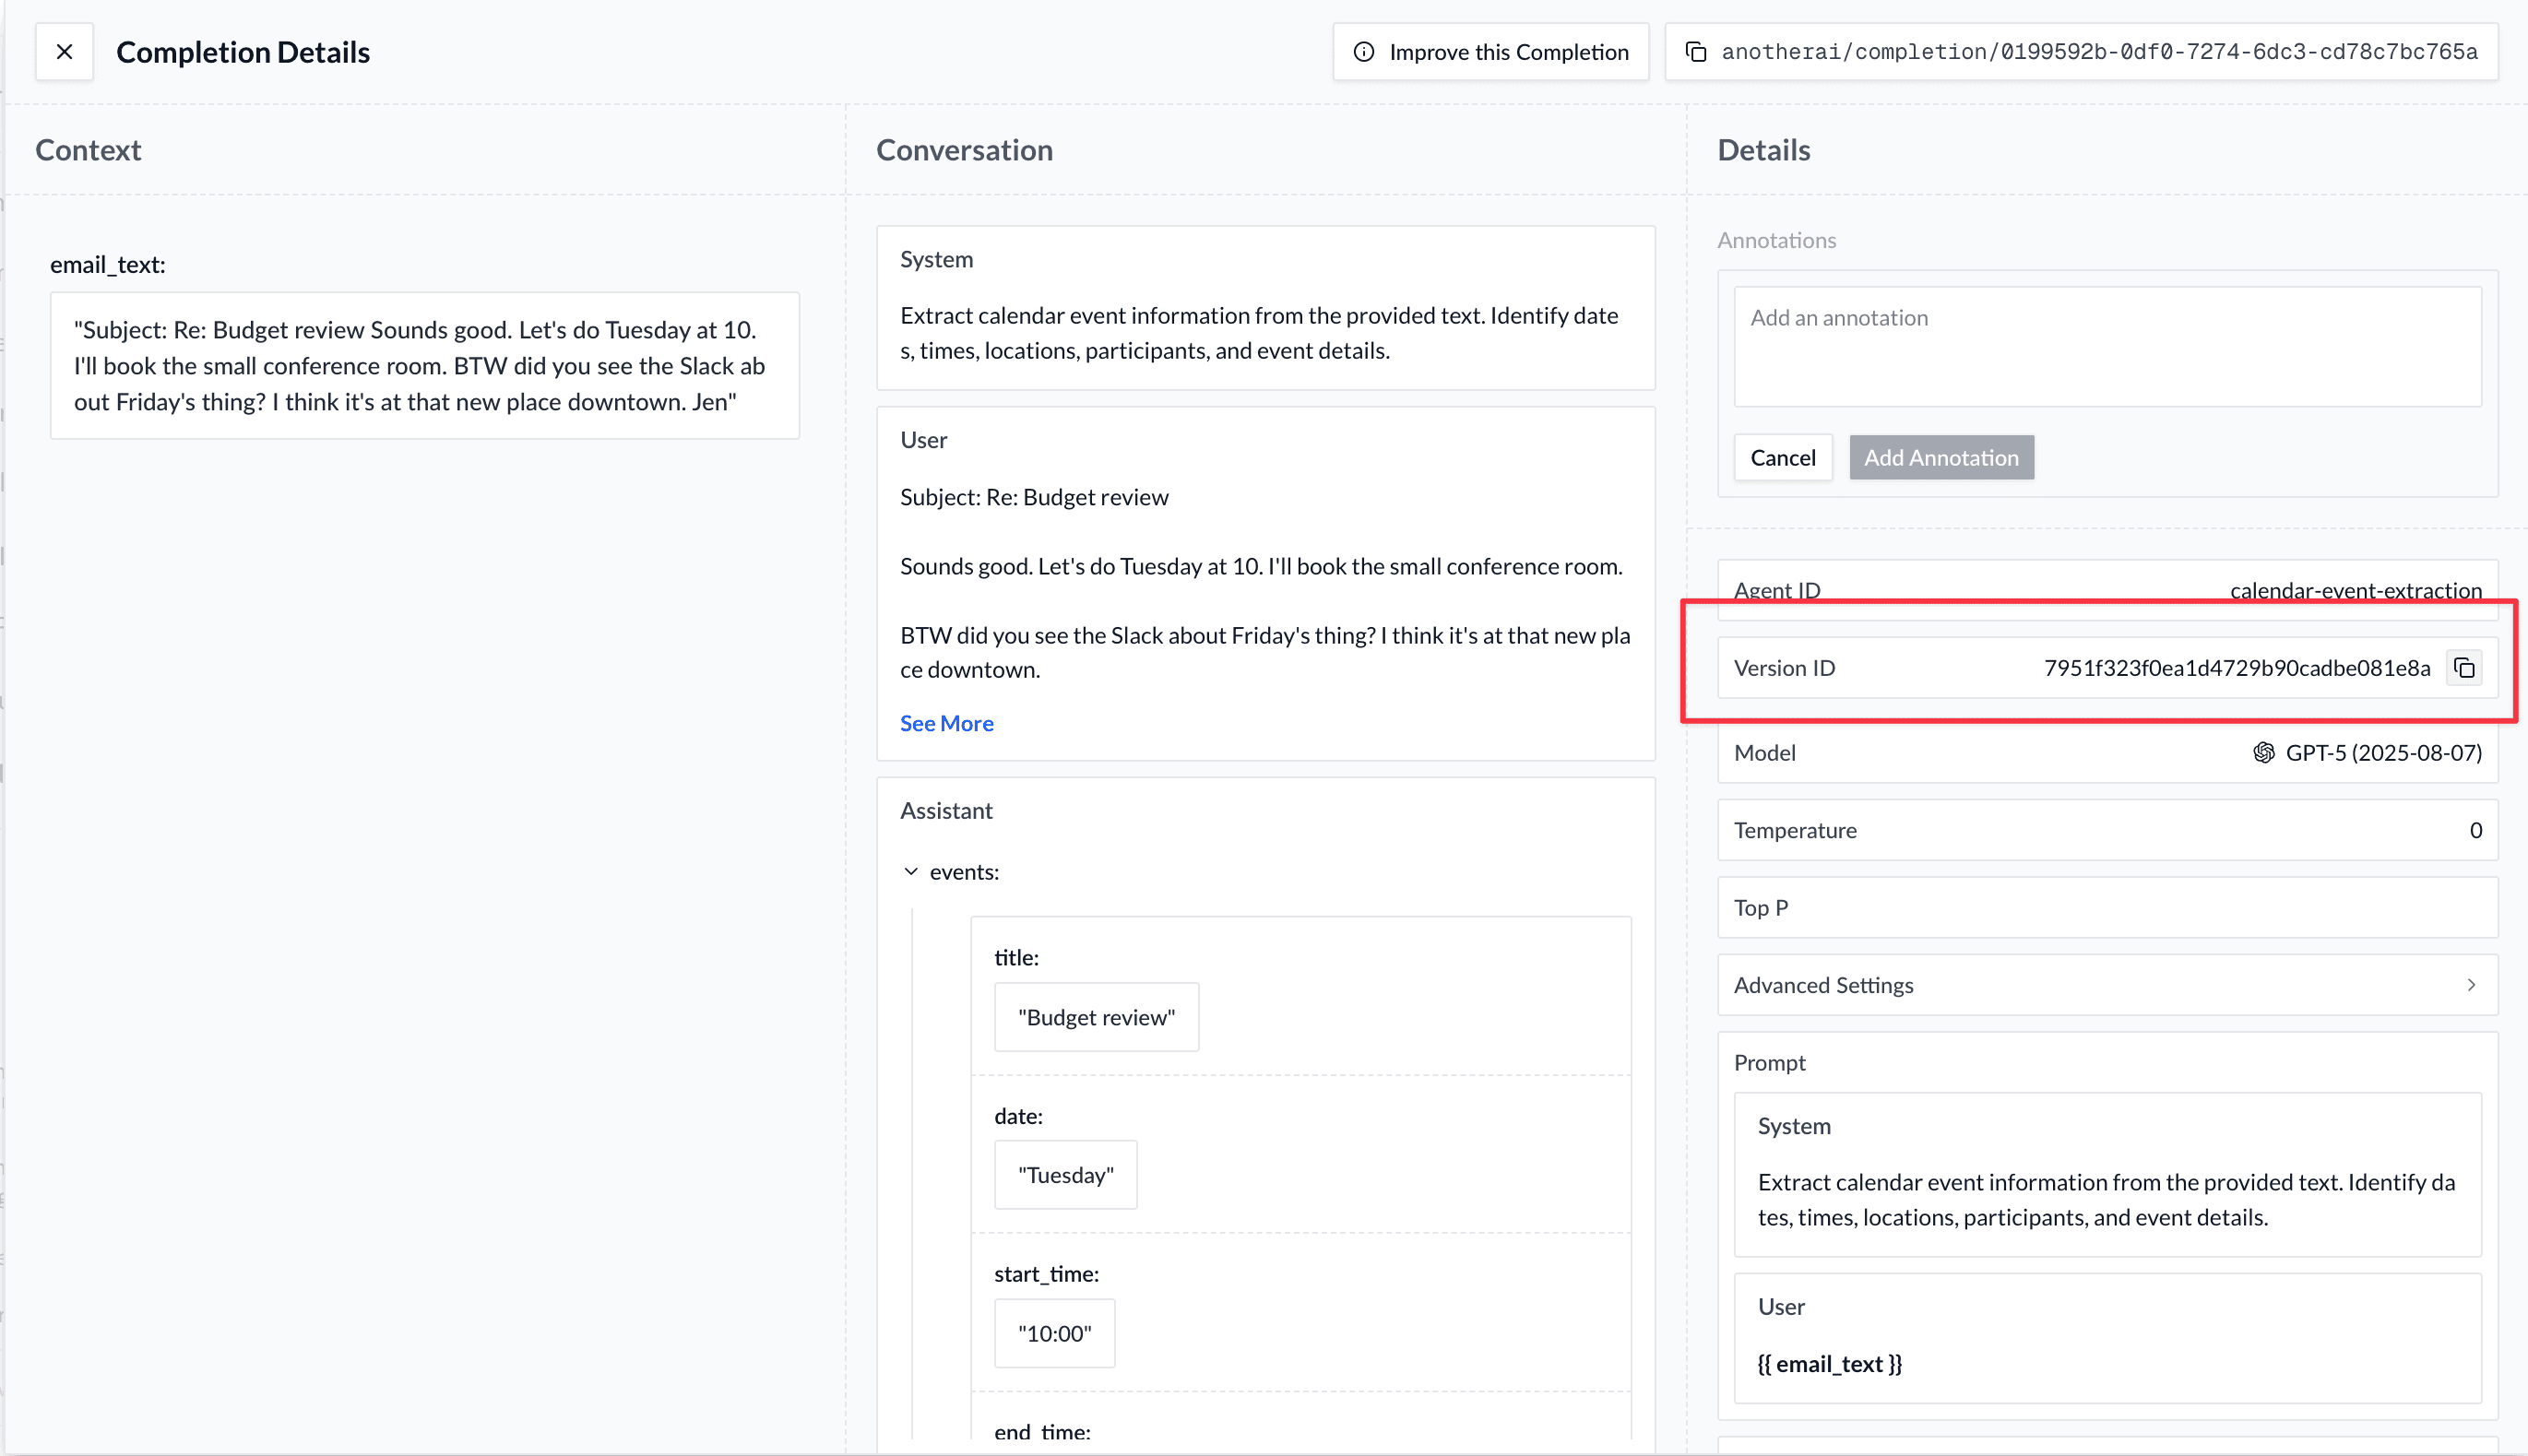Image resolution: width=2528 pixels, height=1456 pixels.
Task: Click the email_text context box
Action: pyautogui.click(x=424, y=365)
